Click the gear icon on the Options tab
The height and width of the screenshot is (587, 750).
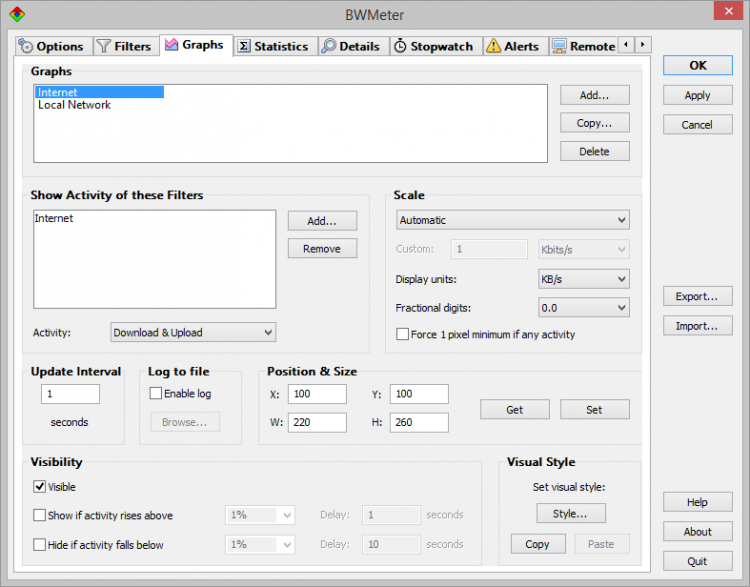coord(25,46)
